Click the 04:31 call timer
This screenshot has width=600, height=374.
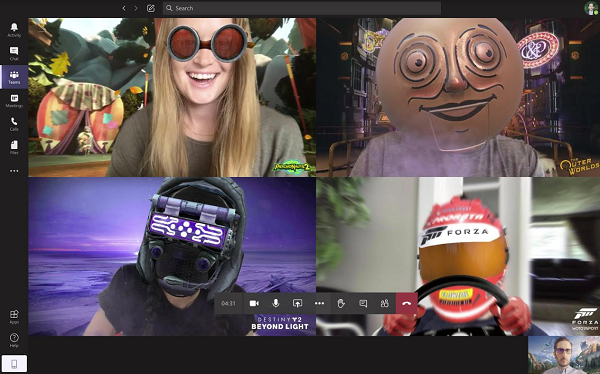[228, 304]
